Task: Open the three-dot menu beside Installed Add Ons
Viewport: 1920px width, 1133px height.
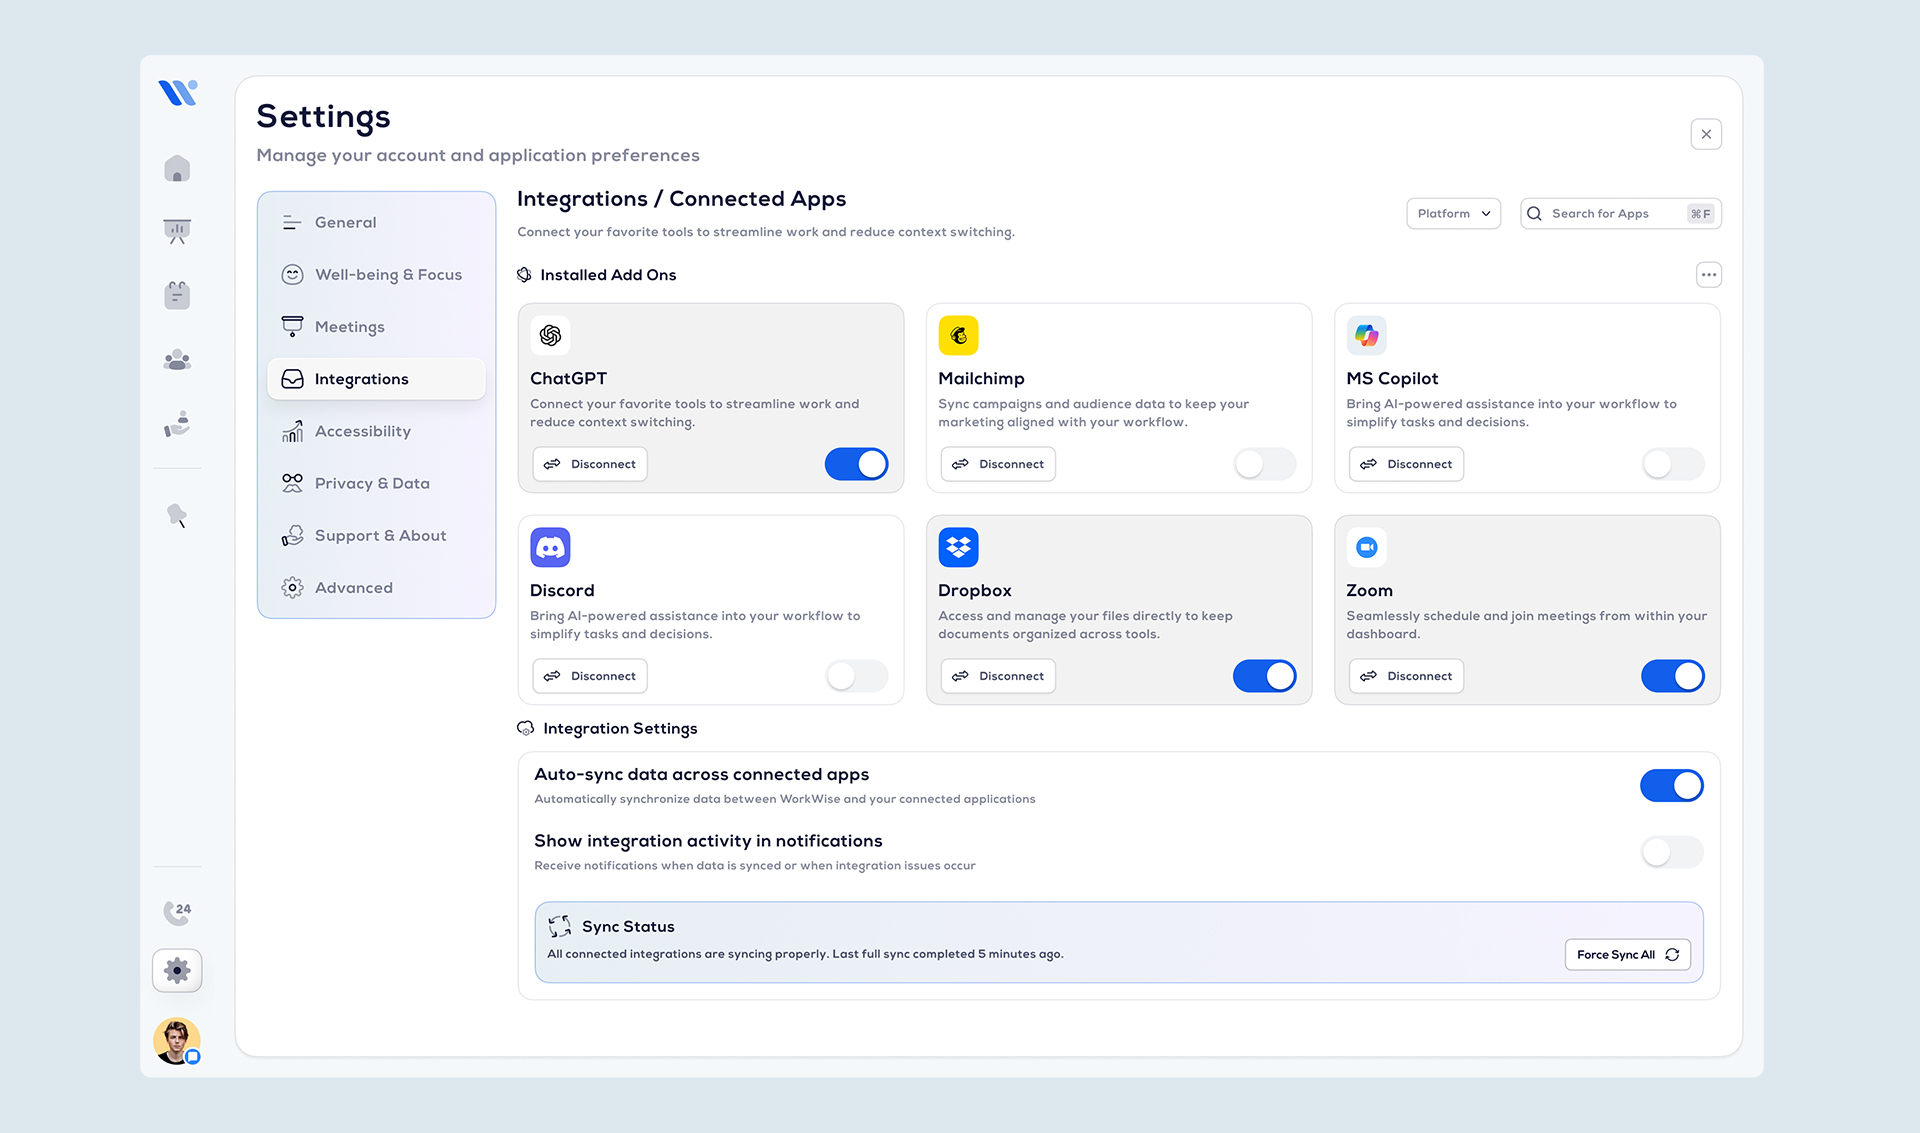Action: pyautogui.click(x=1708, y=274)
